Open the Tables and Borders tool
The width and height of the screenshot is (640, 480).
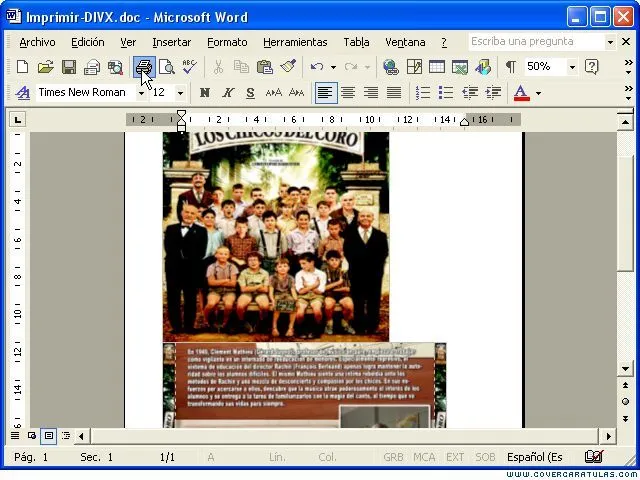[x=414, y=67]
